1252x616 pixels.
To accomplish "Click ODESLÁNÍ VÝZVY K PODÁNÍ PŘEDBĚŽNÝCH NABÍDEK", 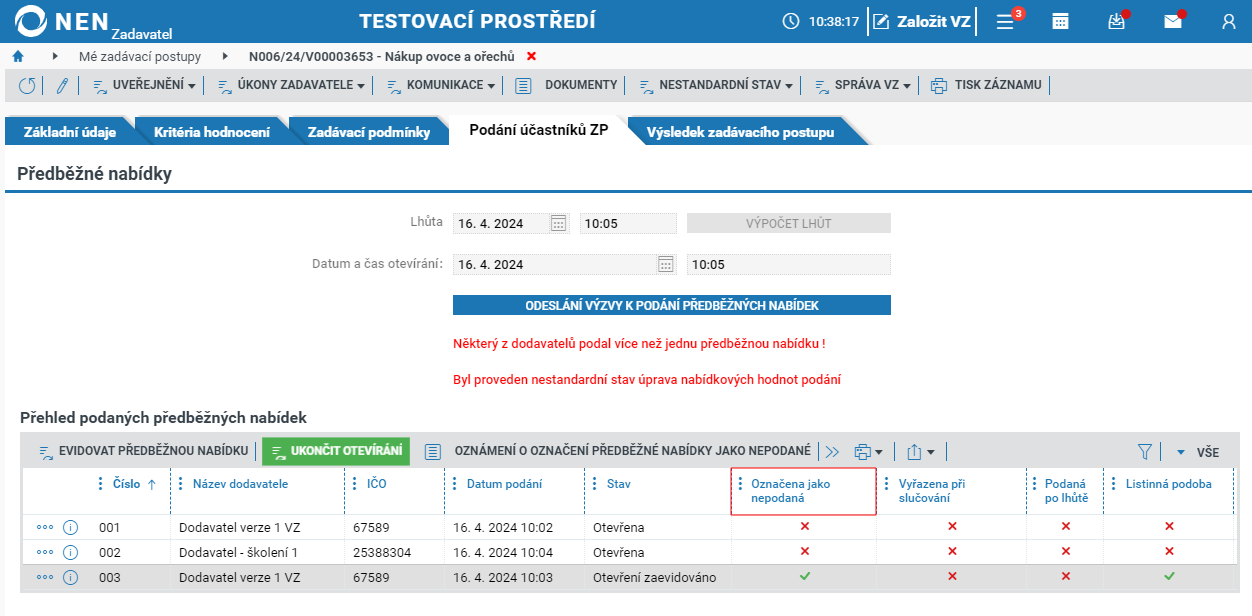I will pos(672,305).
